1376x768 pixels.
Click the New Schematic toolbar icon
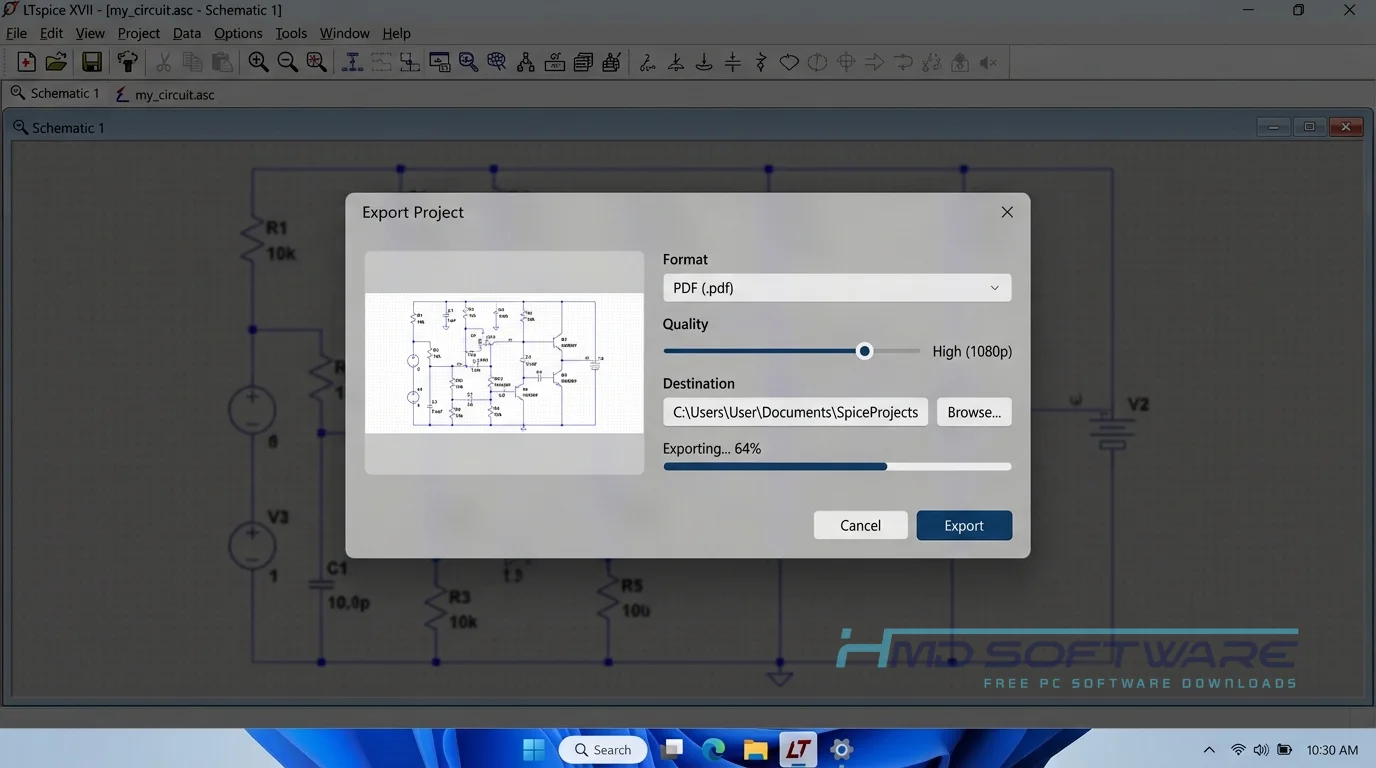[27, 62]
